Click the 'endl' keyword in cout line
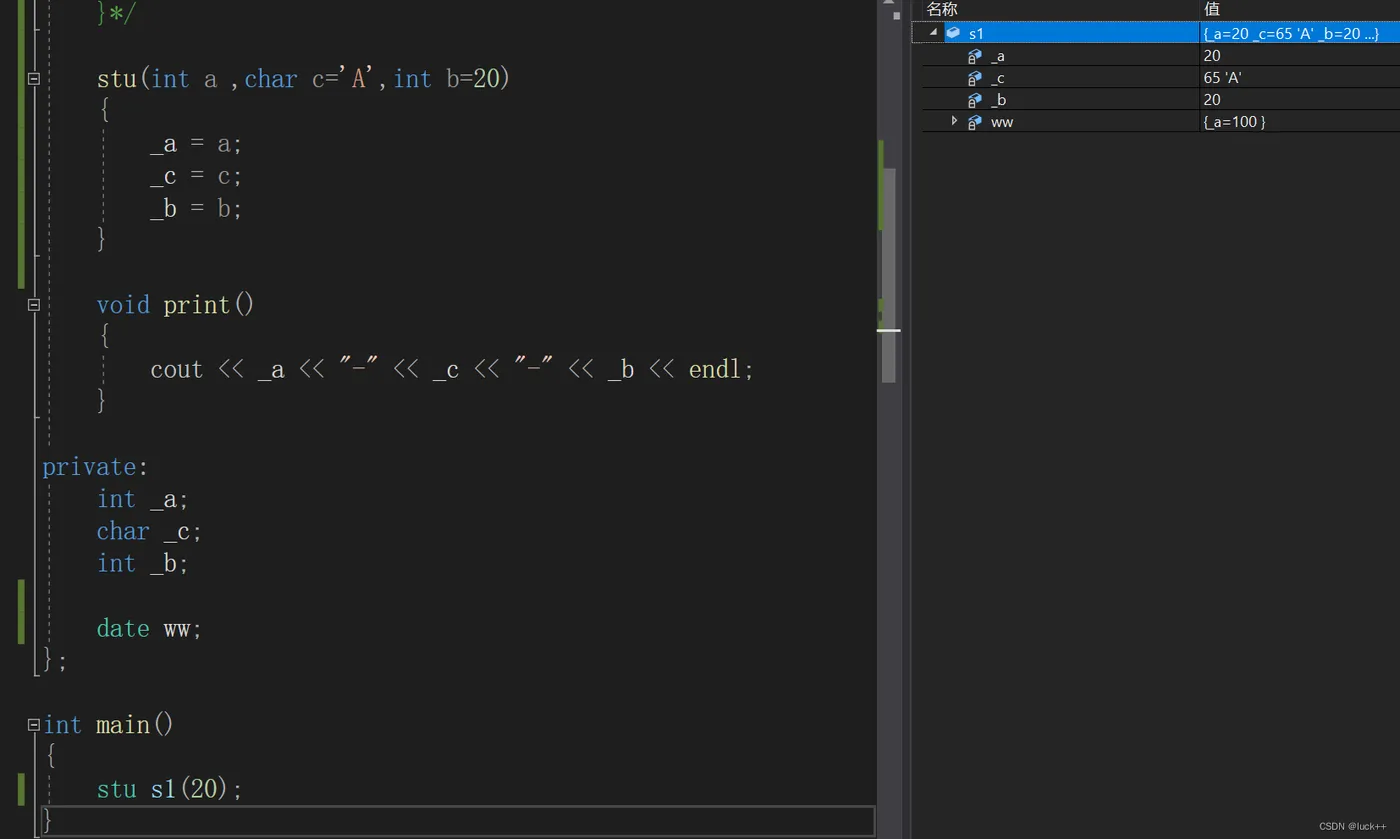1400x839 pixels. (715, 370)
